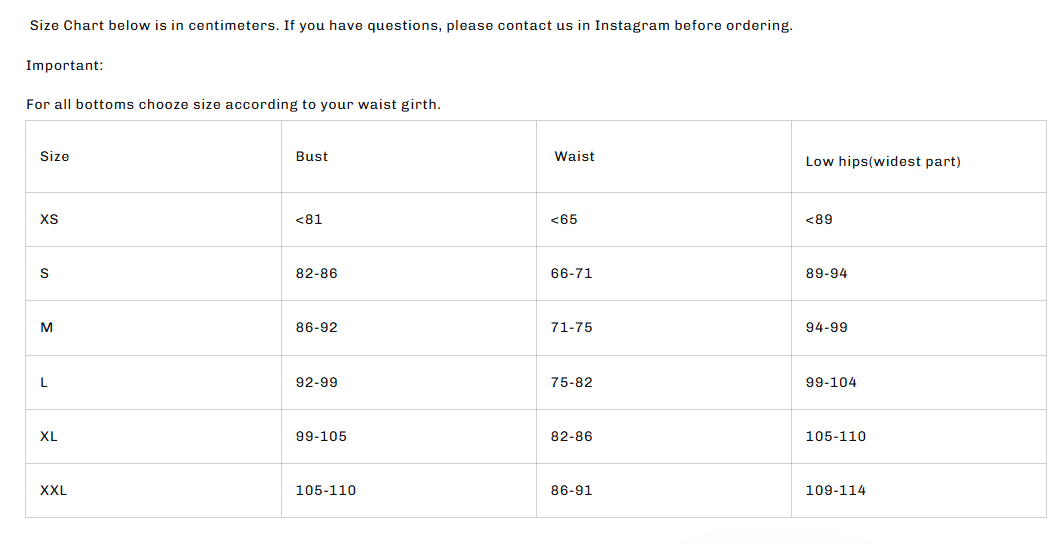Image resolution: width=1061 pixels, height=545 pixels.
Task: Click the bust value 82-86
Action: [x=317, y=273]
